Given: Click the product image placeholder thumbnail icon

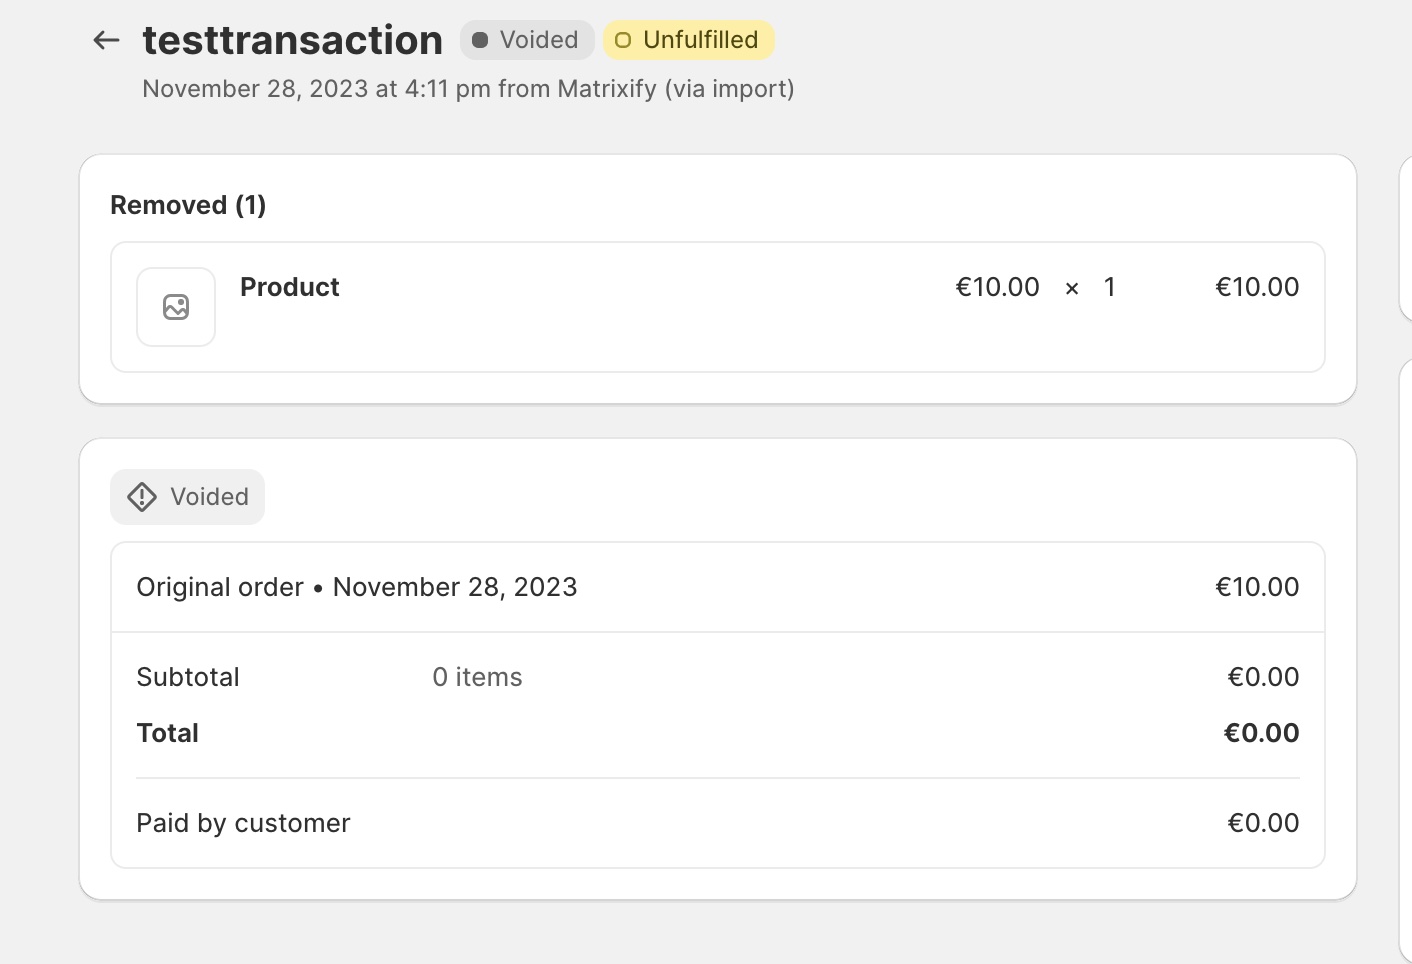Looking at the screenshot, I should click(176, 307).
